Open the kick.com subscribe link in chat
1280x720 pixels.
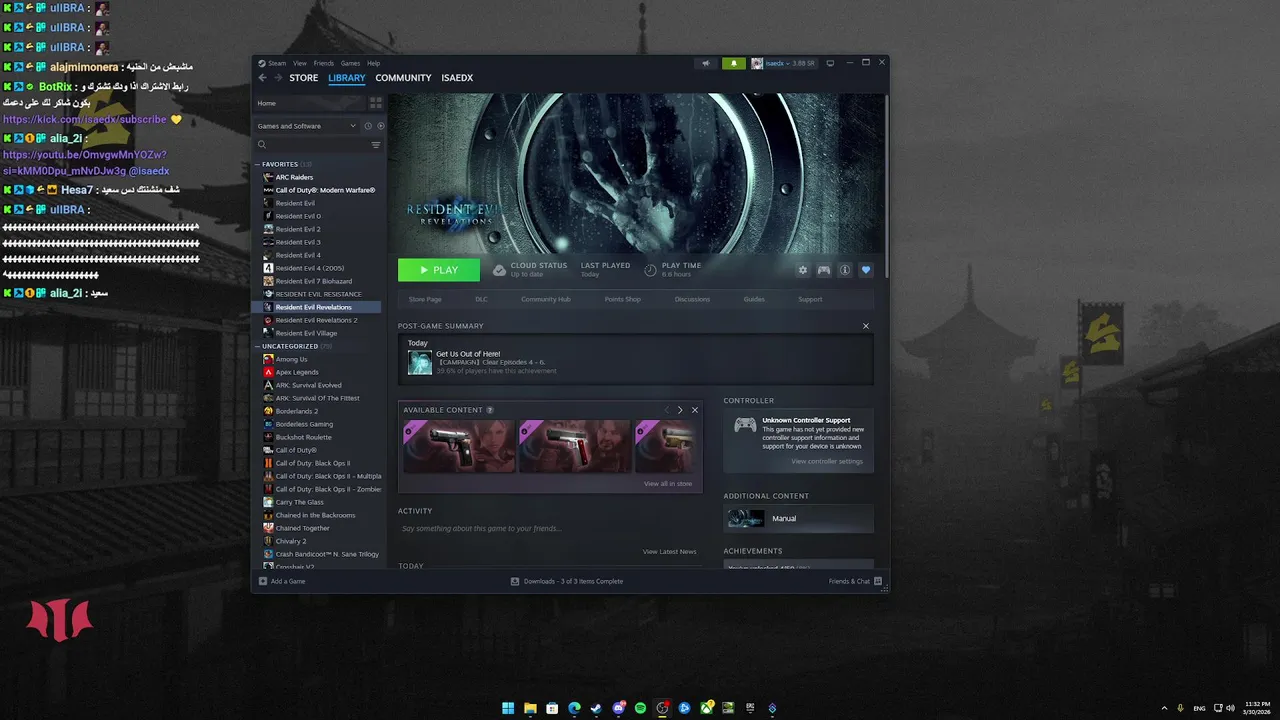(x=85, y=119)
